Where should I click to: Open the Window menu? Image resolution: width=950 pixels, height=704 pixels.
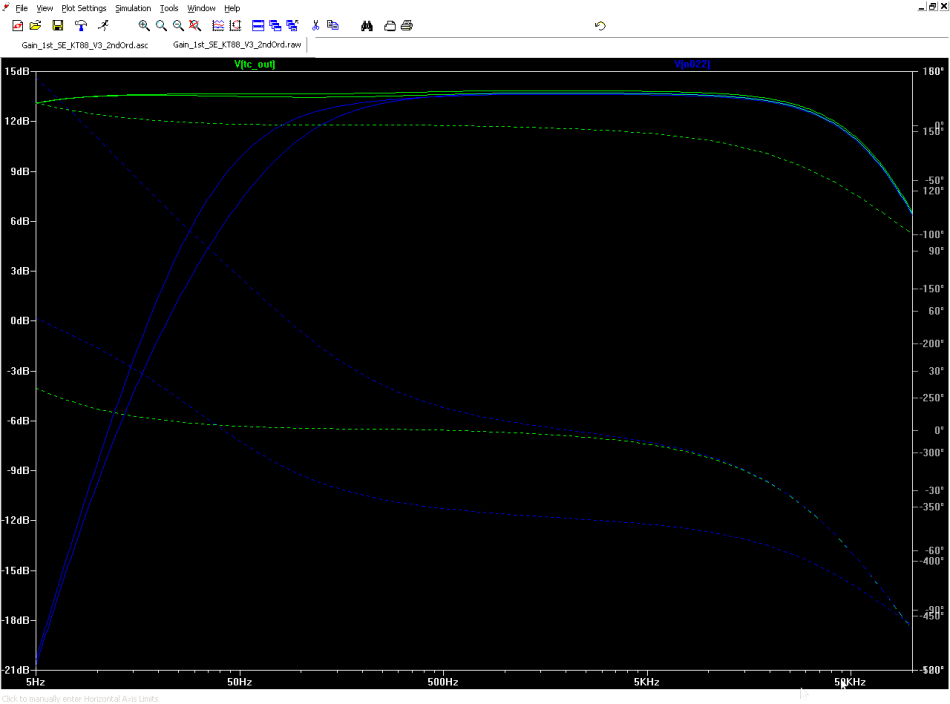click(201, 8)
